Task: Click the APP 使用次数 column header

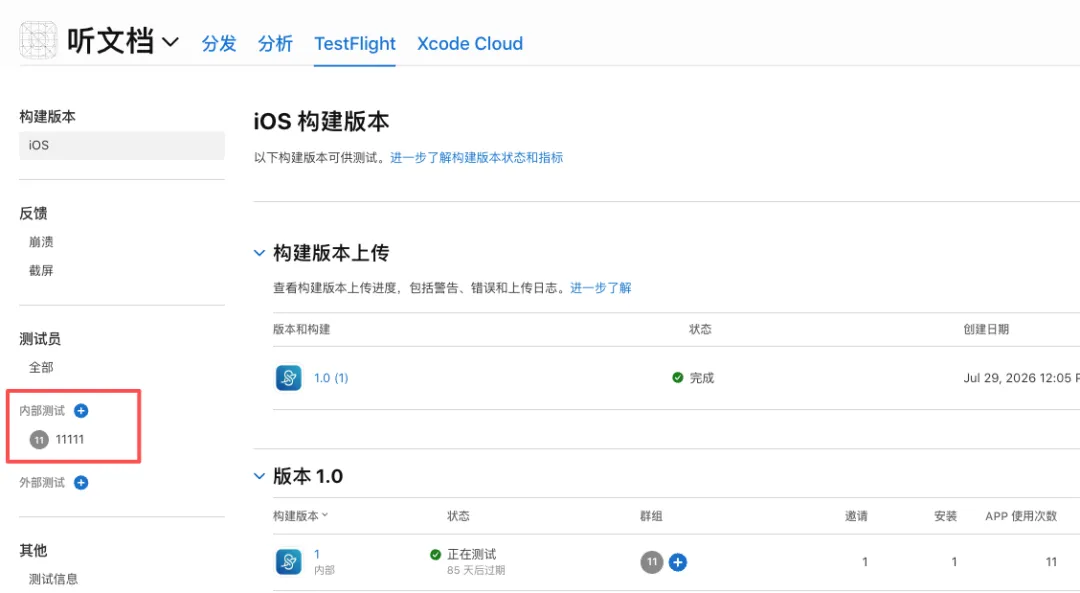Action: point(1021,516)
